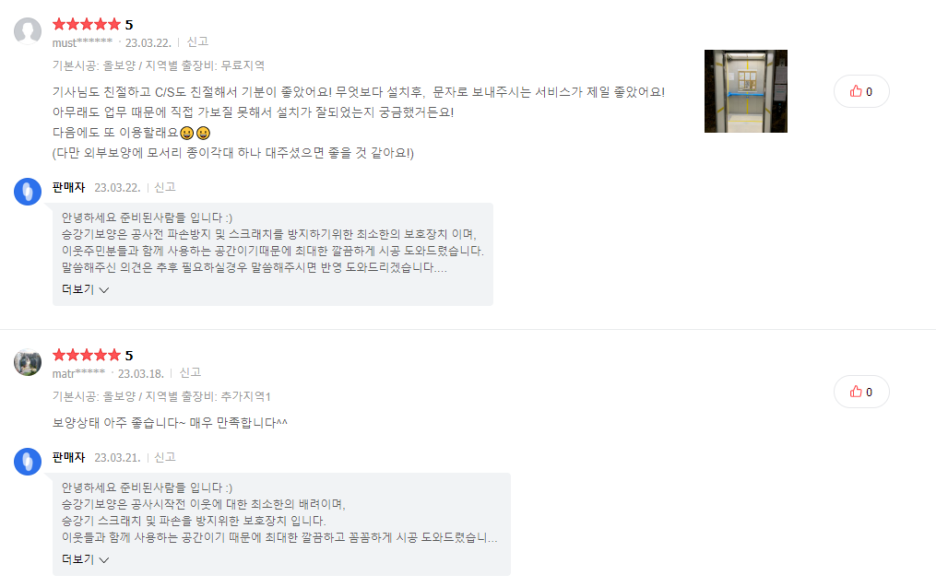The image size is (936, 587).
Task: Report matr***** review via 신고 link
Action: [190, 373]
